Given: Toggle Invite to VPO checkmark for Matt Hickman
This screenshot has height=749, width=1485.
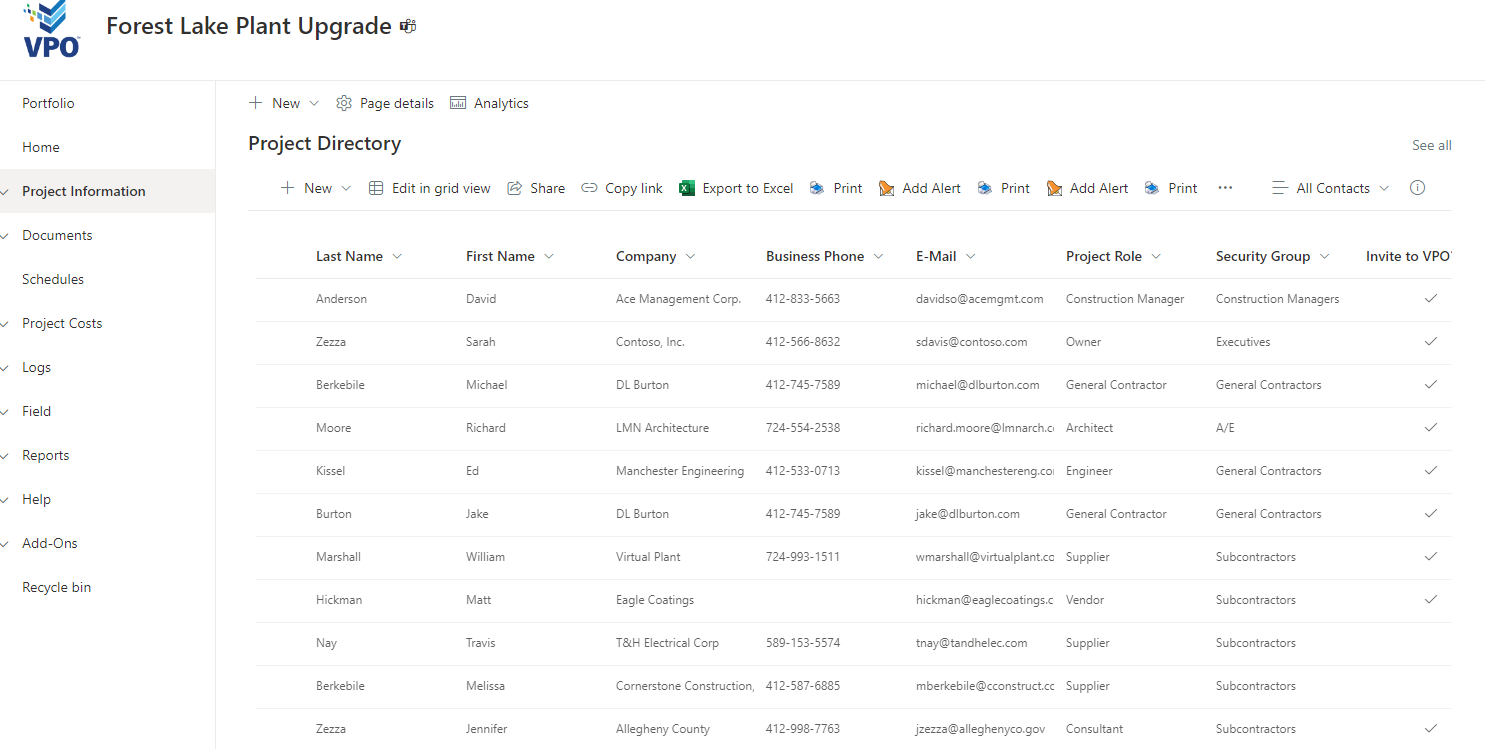Looking at the screenshot, I should point(1430,599).
